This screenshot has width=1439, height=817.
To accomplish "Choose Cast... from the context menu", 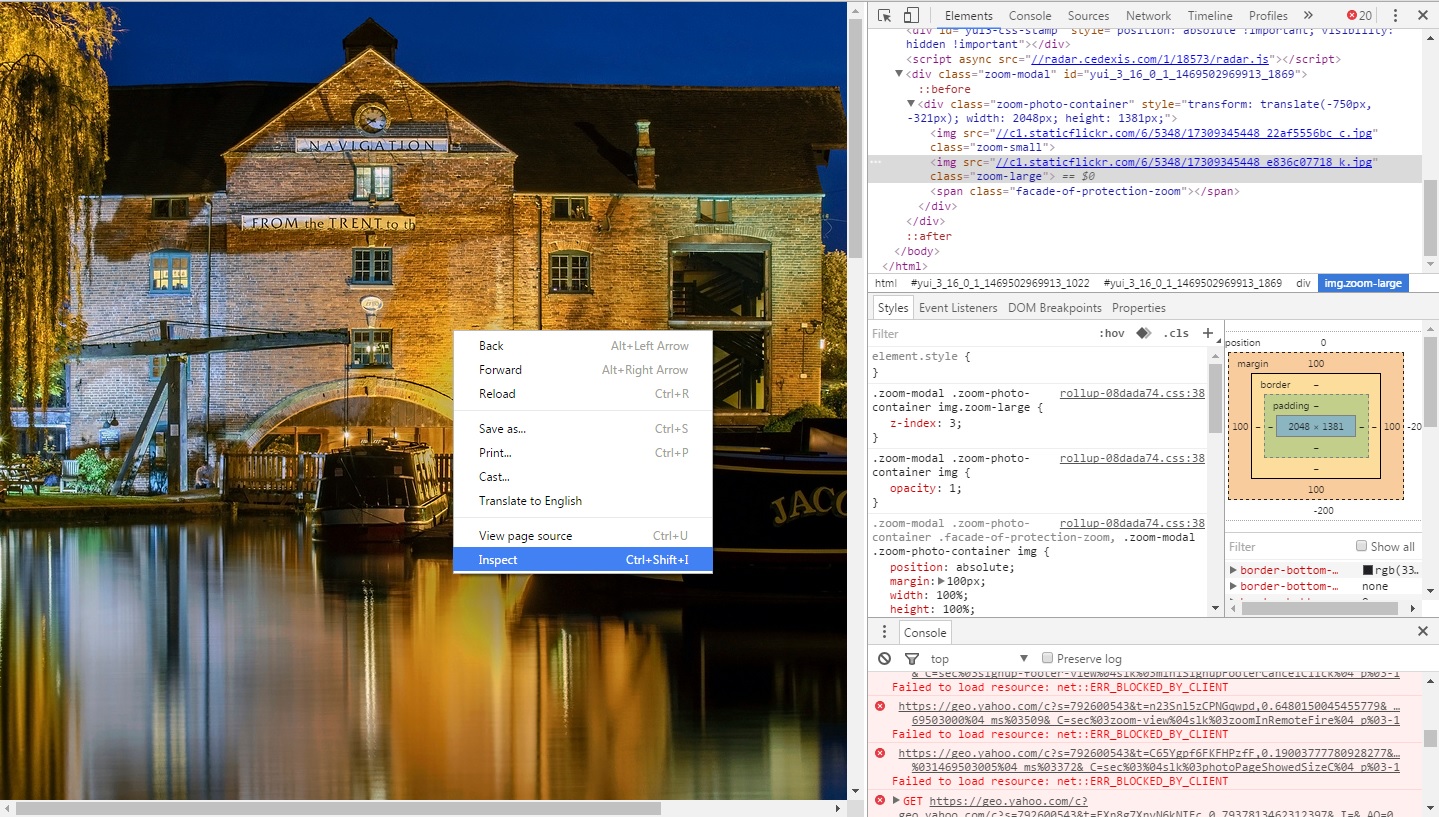I will [583, 477].
